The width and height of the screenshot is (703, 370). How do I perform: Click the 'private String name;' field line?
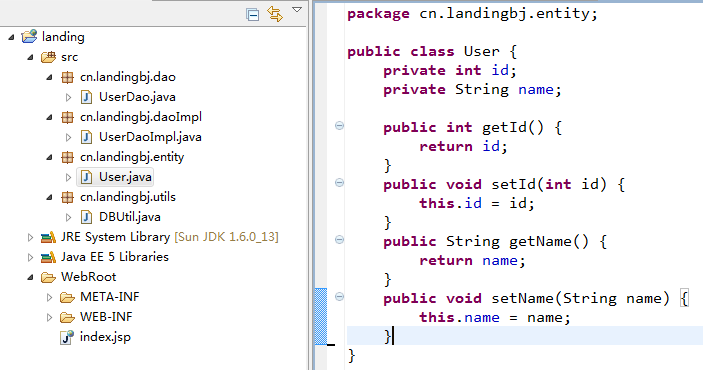473,90
